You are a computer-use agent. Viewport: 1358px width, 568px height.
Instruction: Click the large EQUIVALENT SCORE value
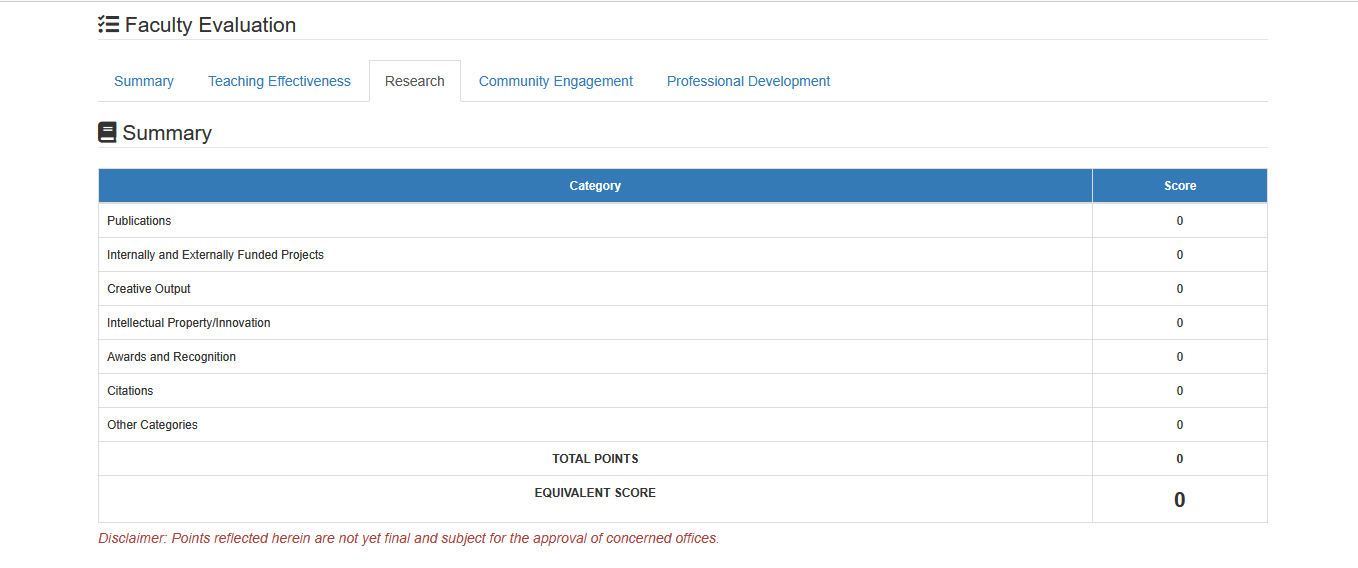pyautogui.click(x=1180, y=500)
